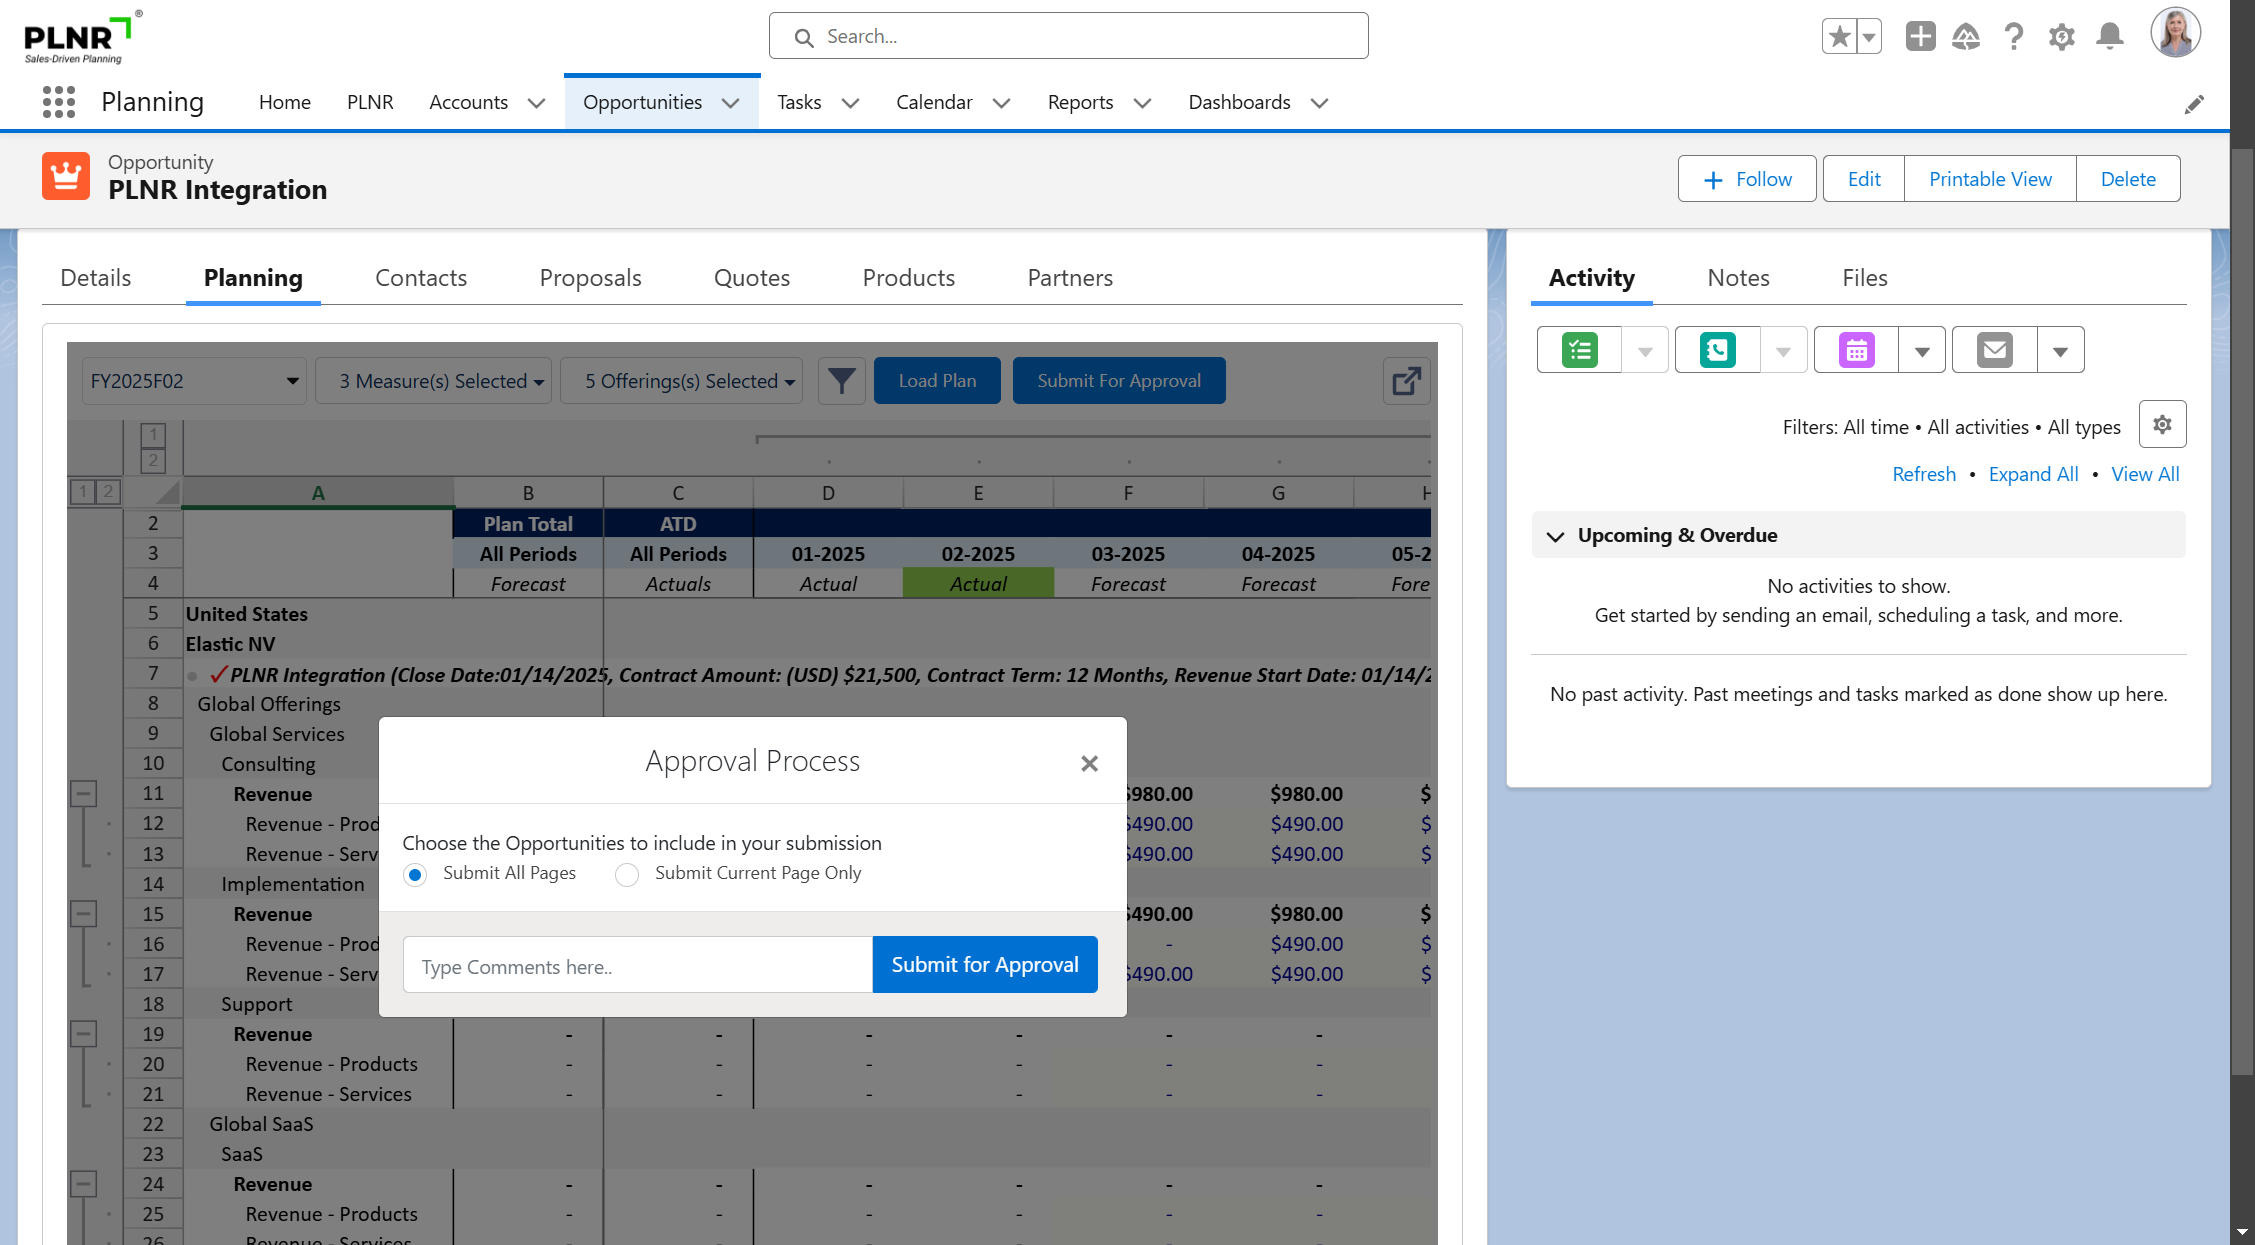The image size is (2255, 1245).
Task: Click the New Task green icon
Action: click(1580, 350)
